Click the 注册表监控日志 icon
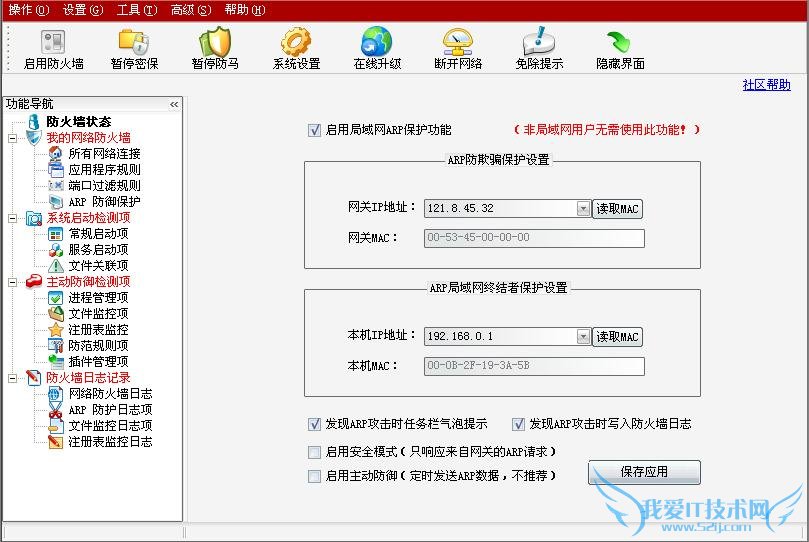This screenshot has width=809, height=542. point(55,442)
